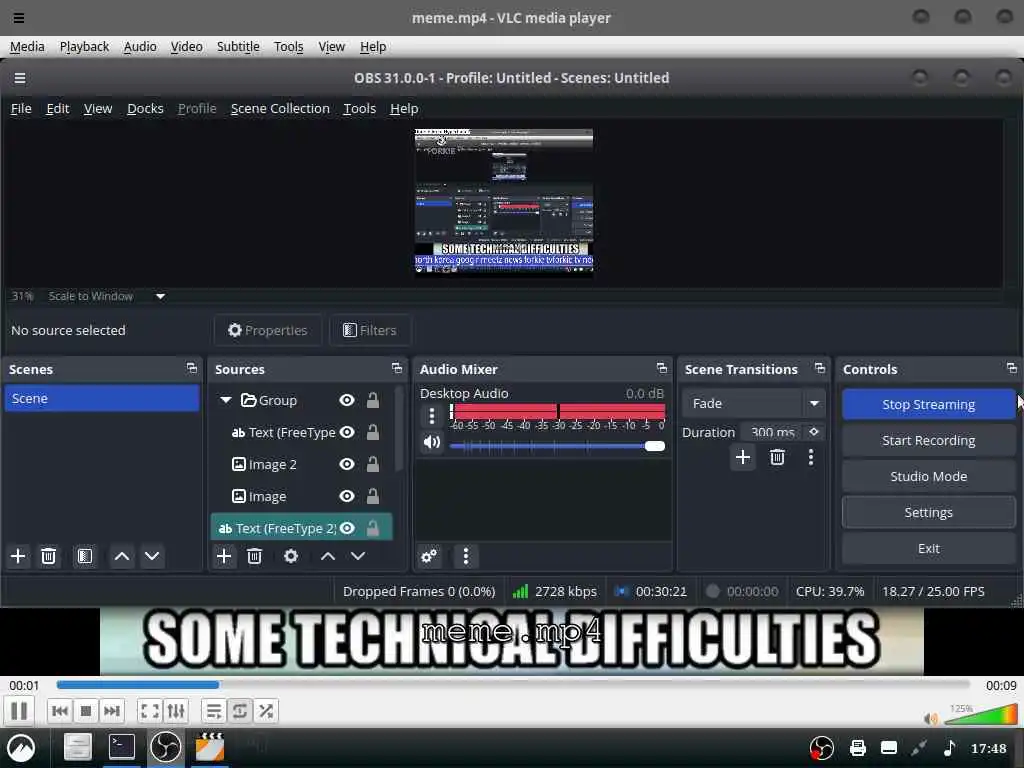Undock the Sources panel
Viewport: 1024px width, 768px height.
(396, 368)
